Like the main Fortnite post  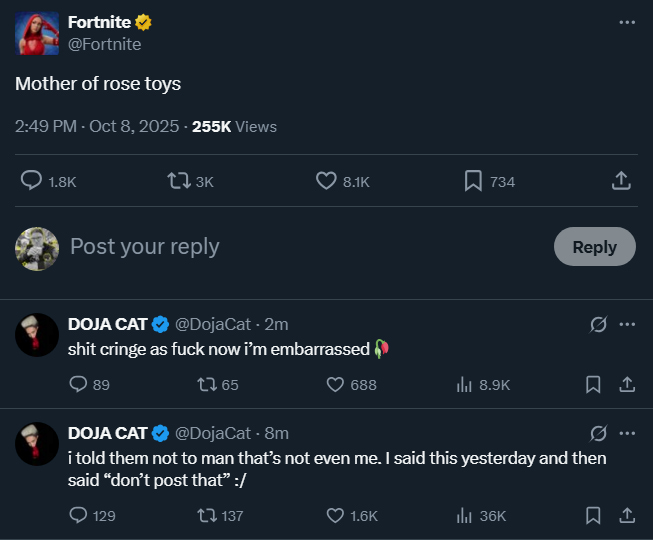327,181
